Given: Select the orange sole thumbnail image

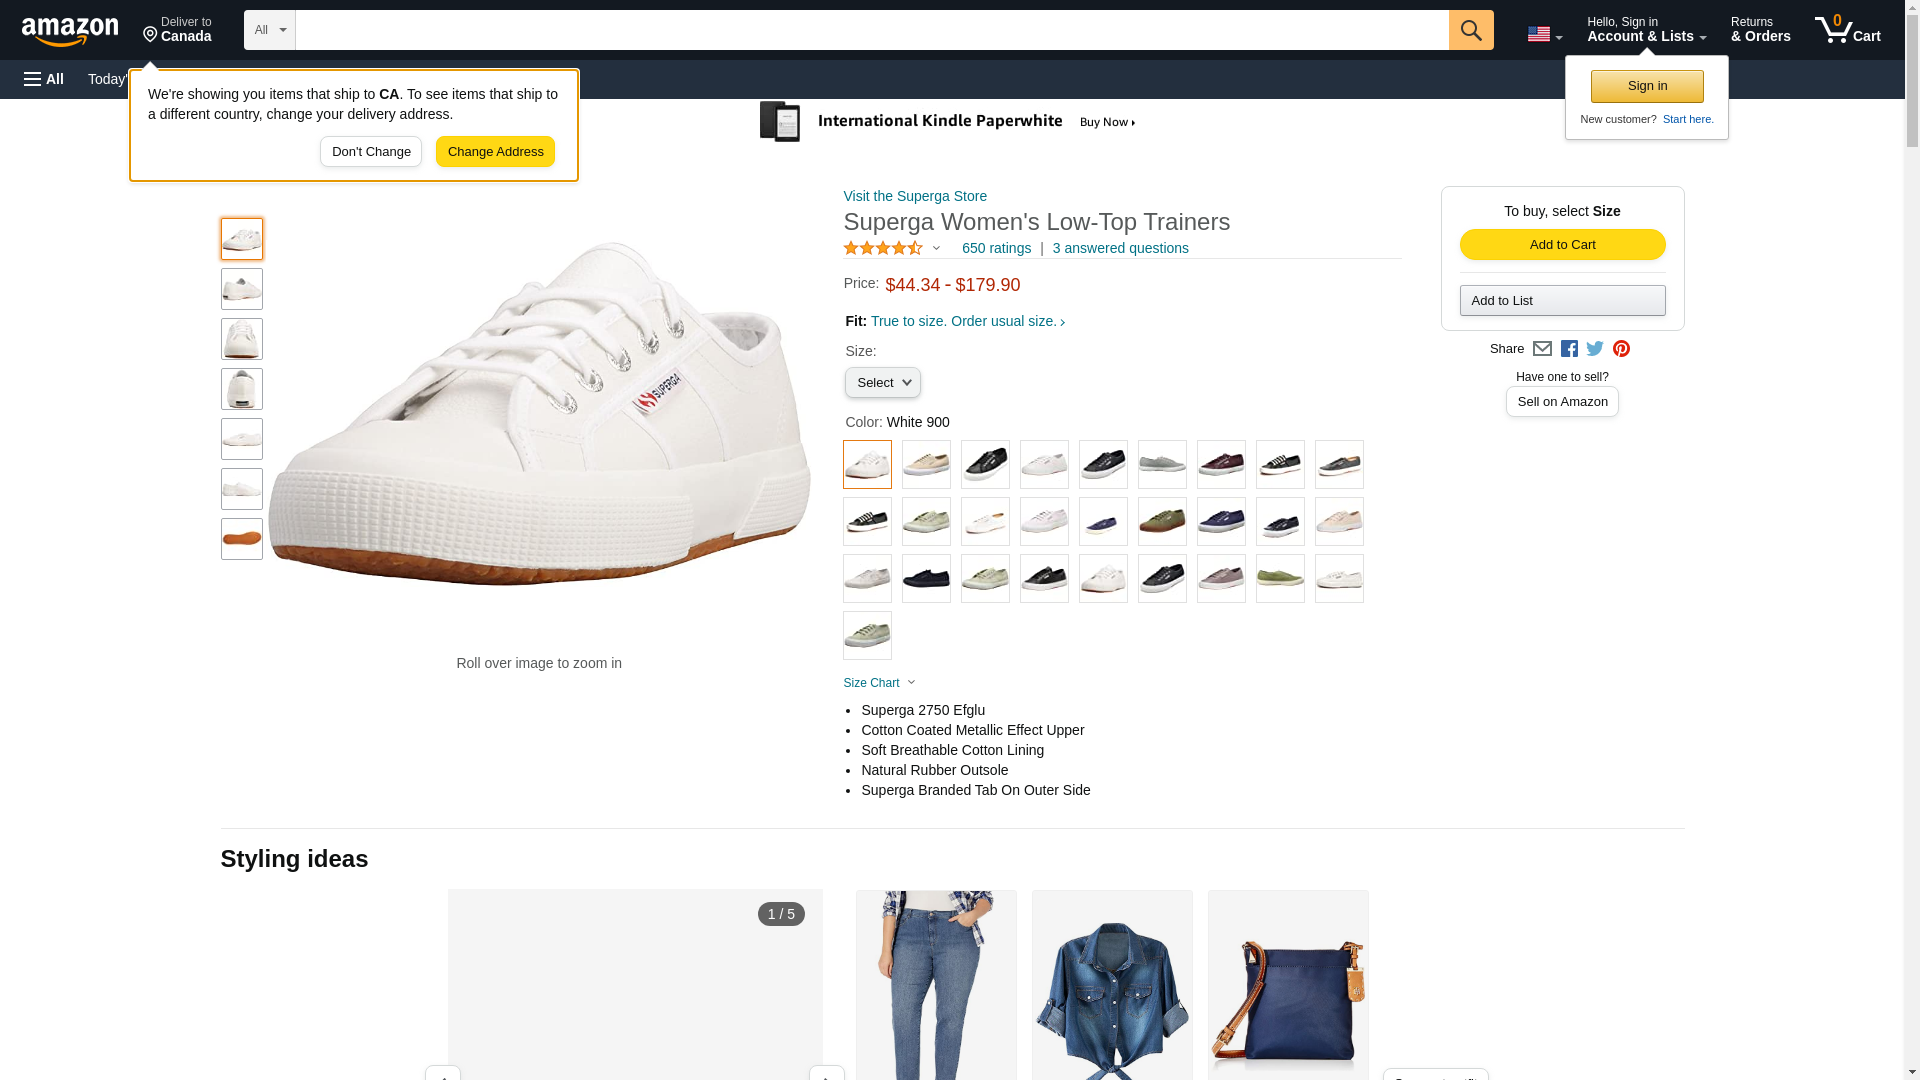Looking at the screenshot, I should tap(242, 539).
